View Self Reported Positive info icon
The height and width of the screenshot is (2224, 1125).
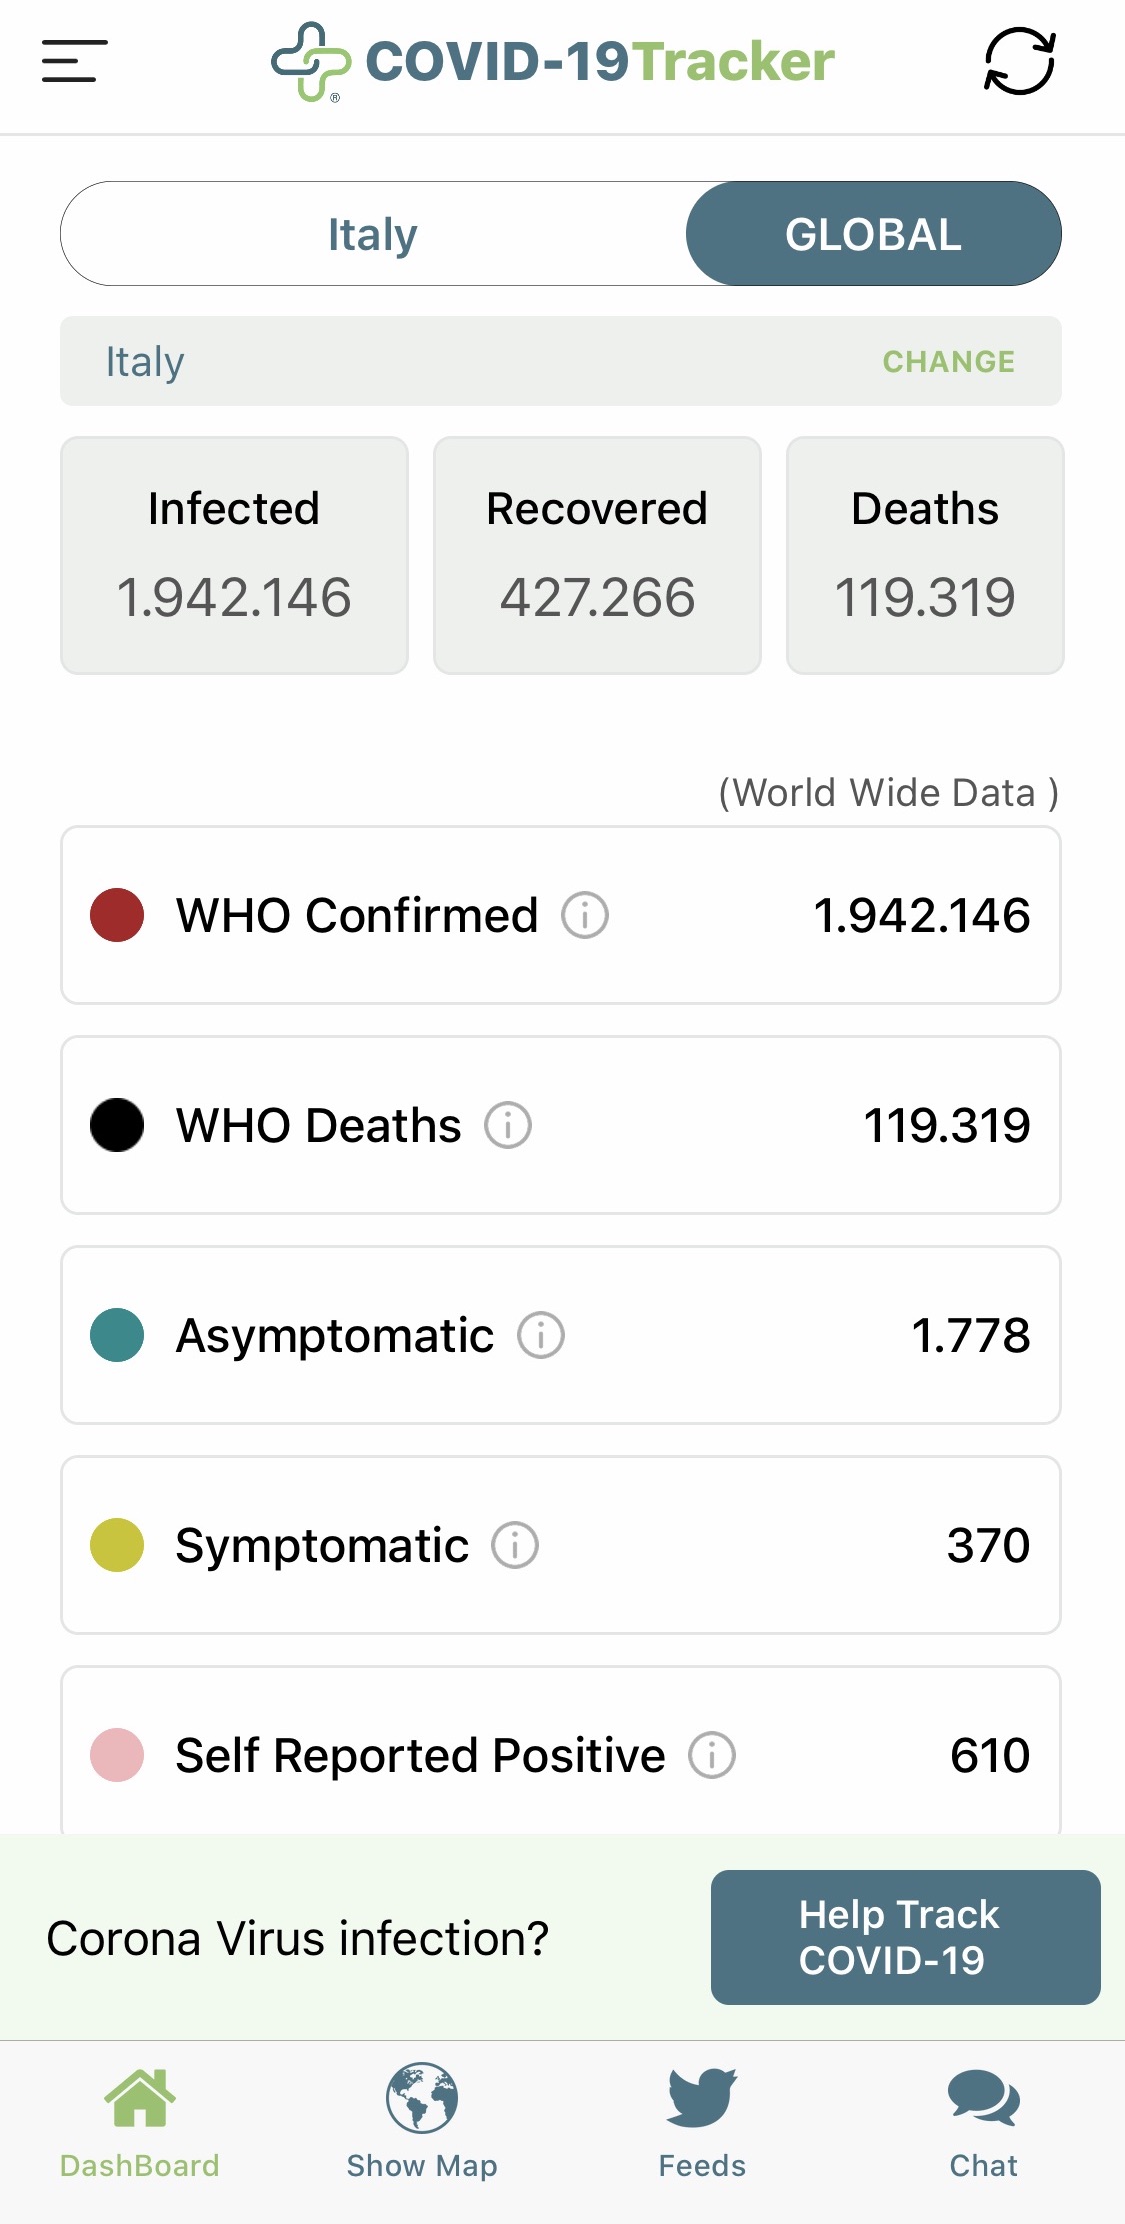coord(712,1755)
